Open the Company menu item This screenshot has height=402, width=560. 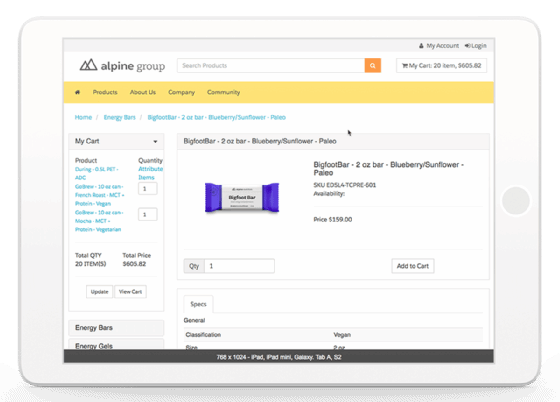click(181, 92)
